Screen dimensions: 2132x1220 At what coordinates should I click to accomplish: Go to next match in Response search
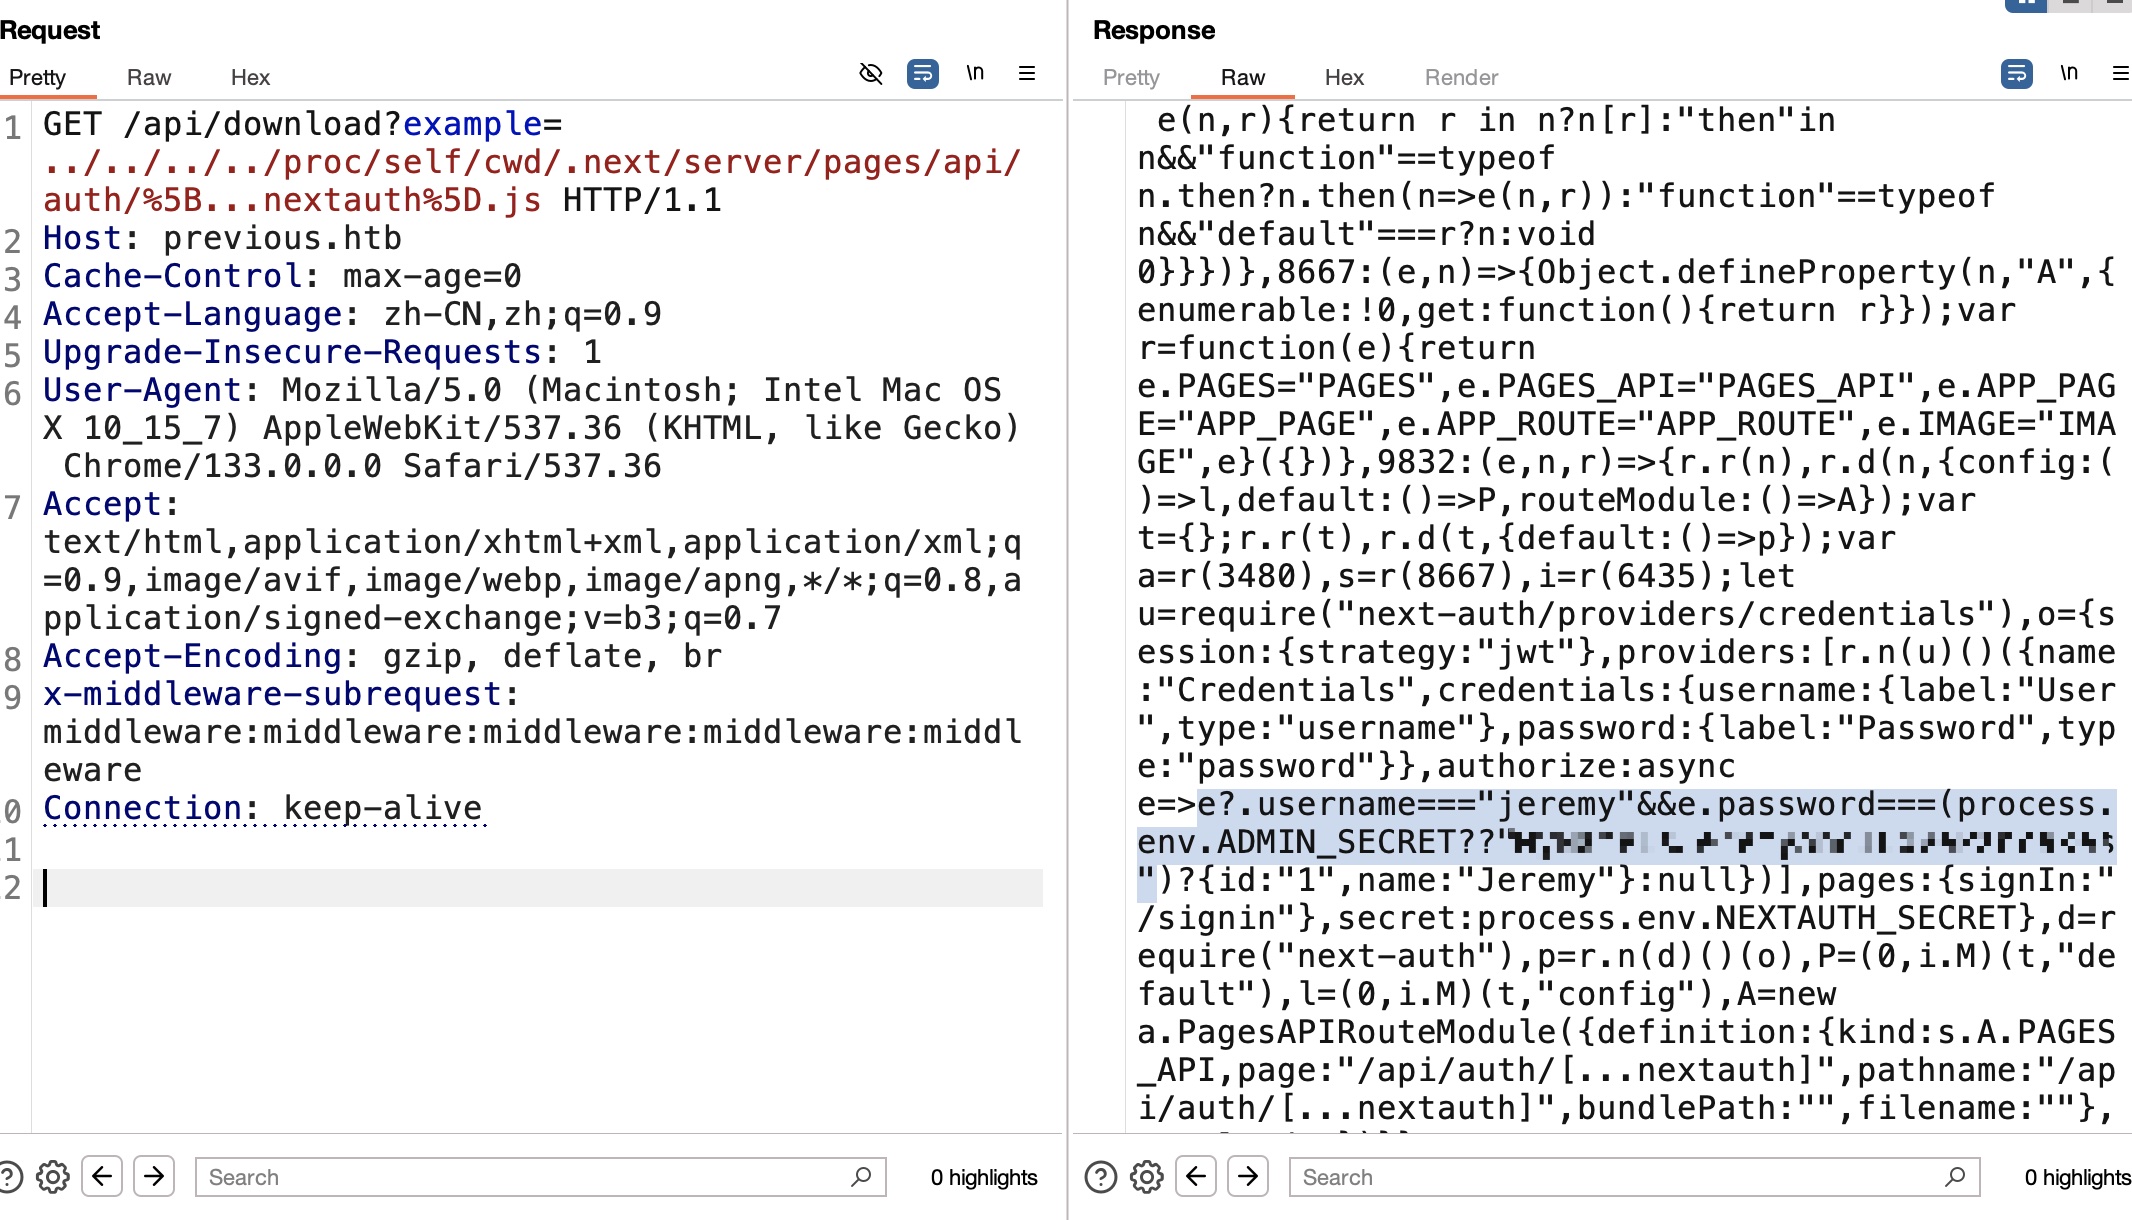1248,1176
